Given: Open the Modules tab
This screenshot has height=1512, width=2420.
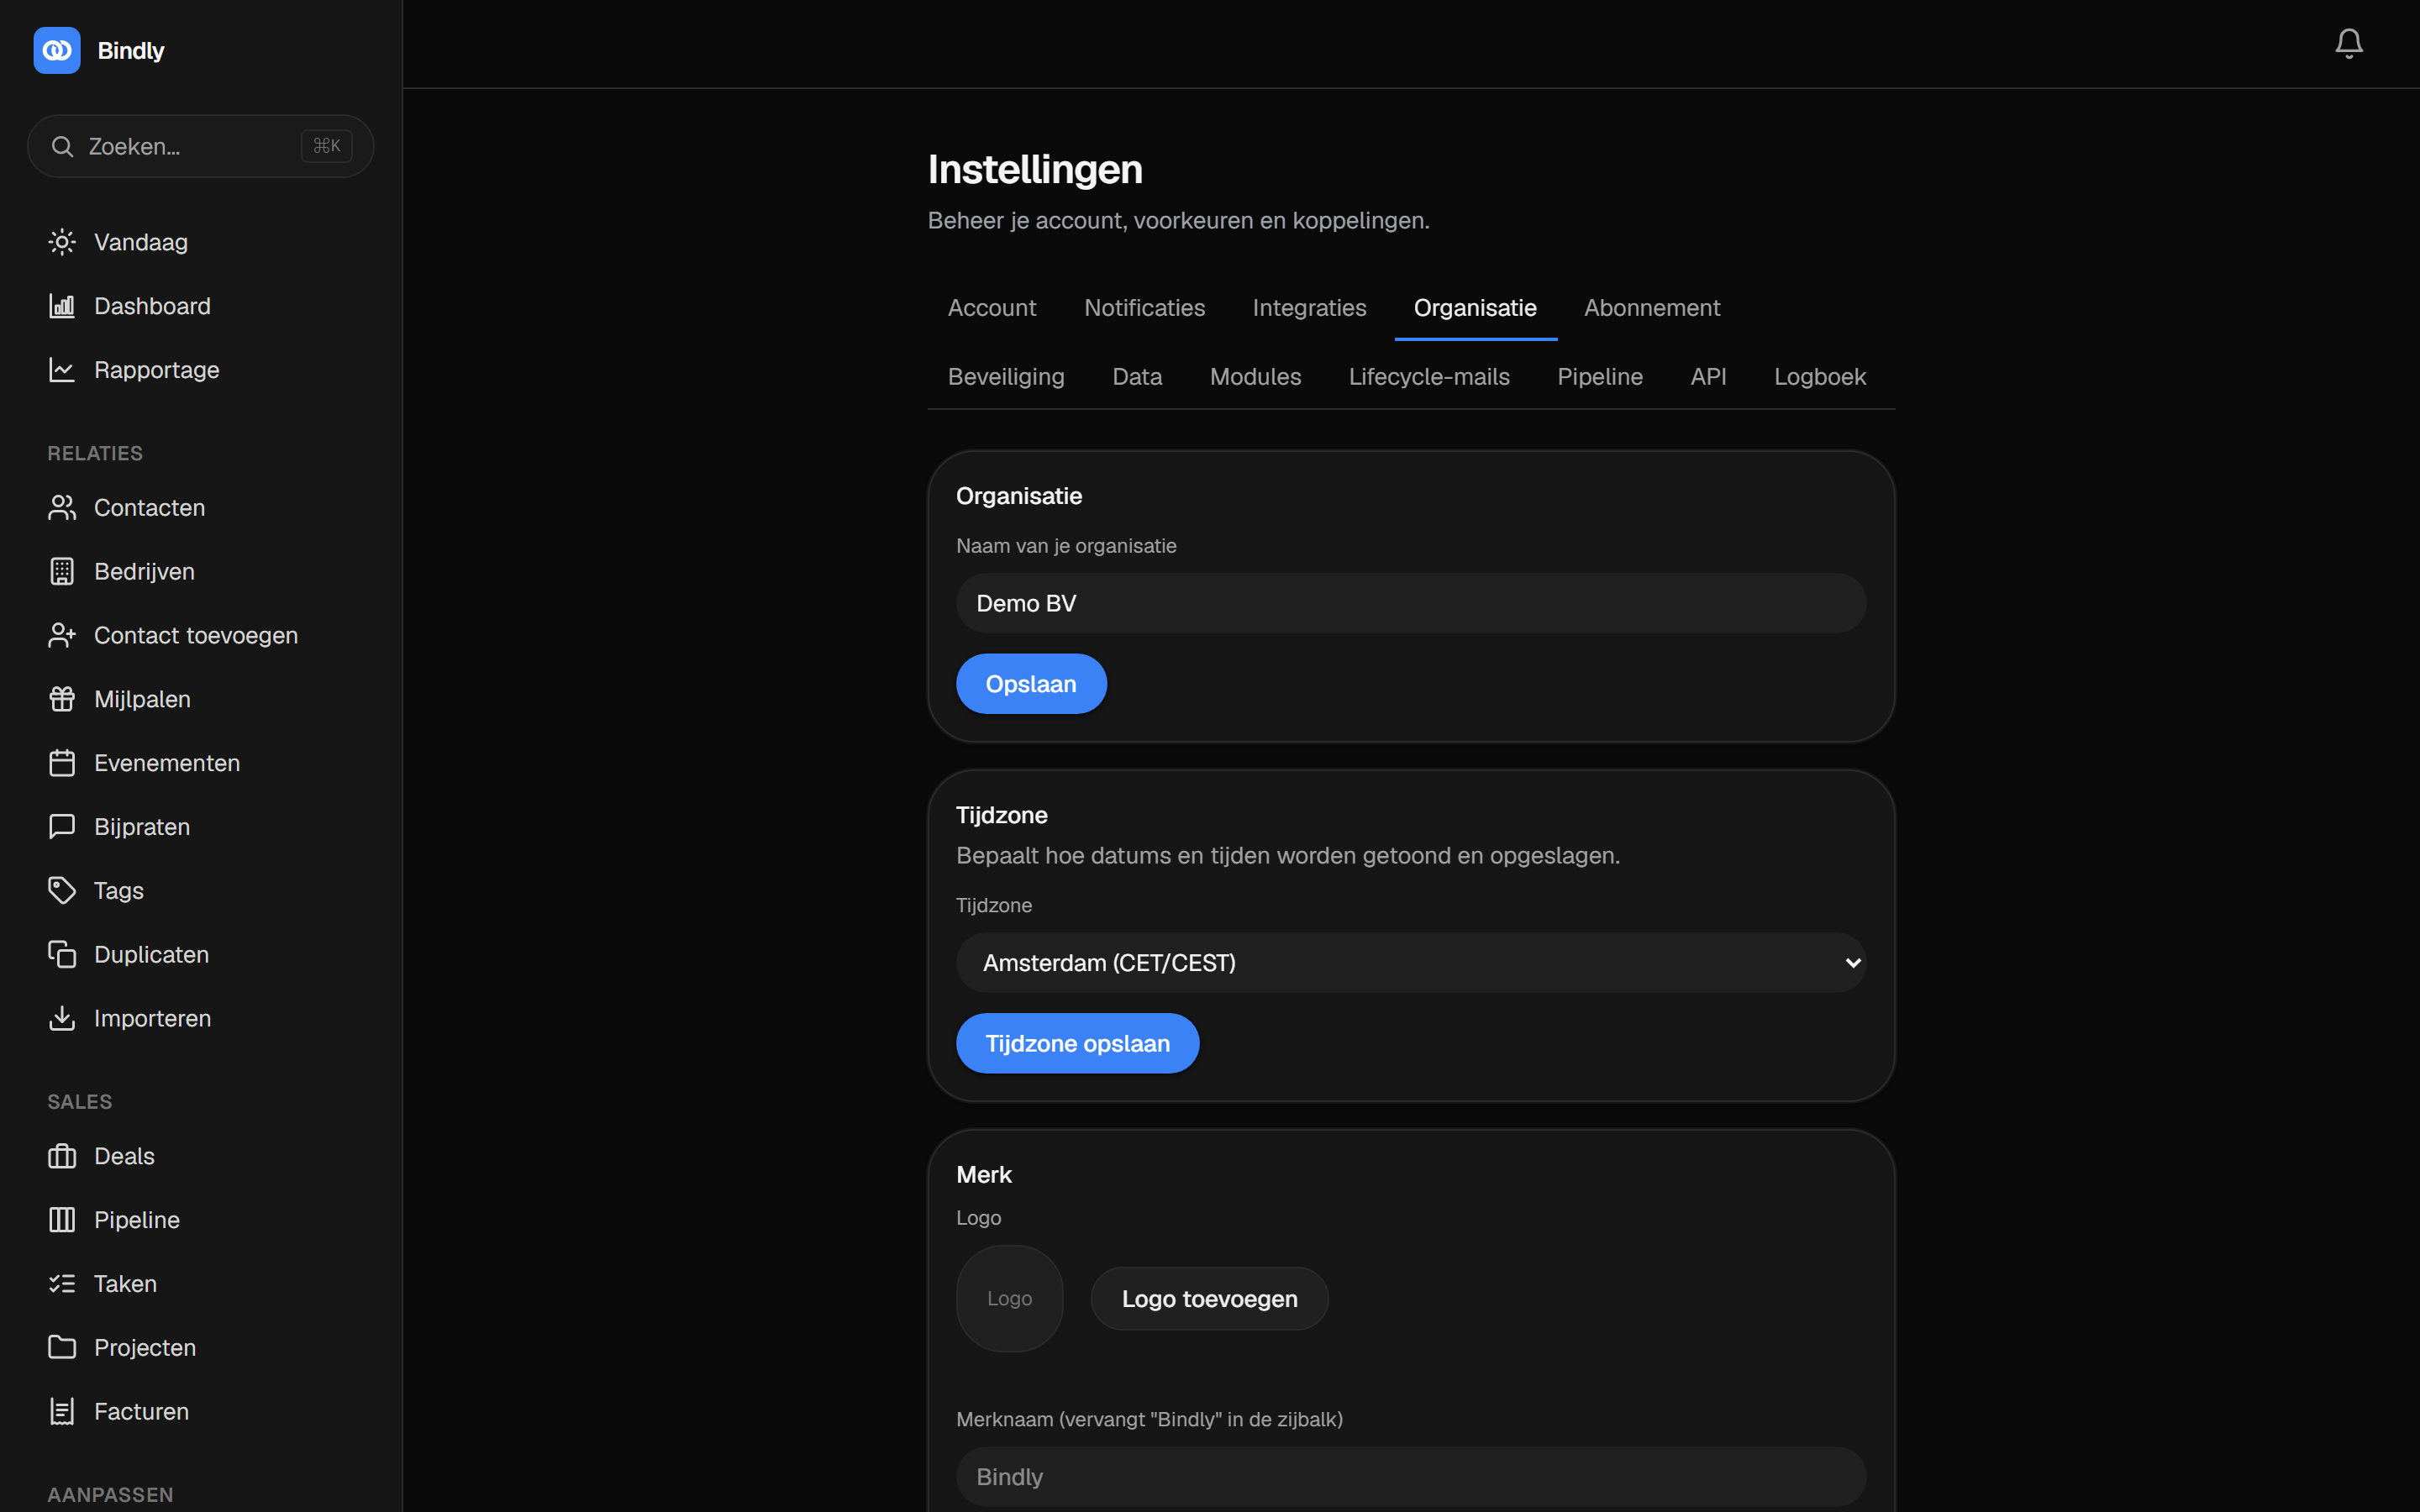Looking at the screenshot, I should 1255,377.
